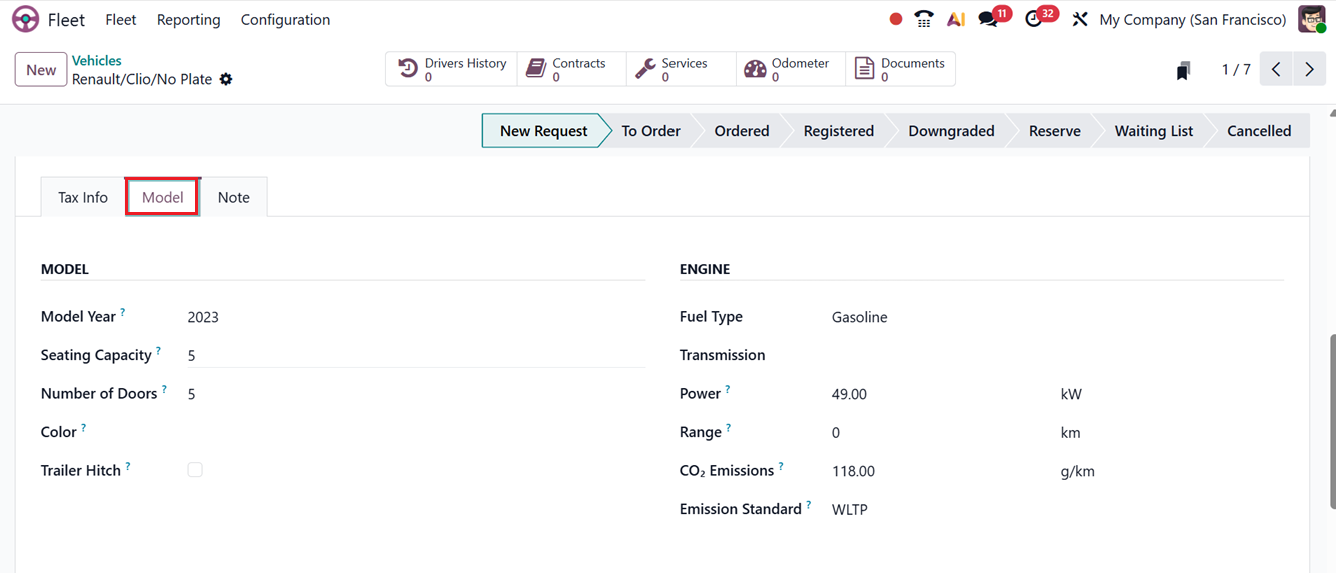Open the Vehicles breadcrumb link

click(97, 61)
